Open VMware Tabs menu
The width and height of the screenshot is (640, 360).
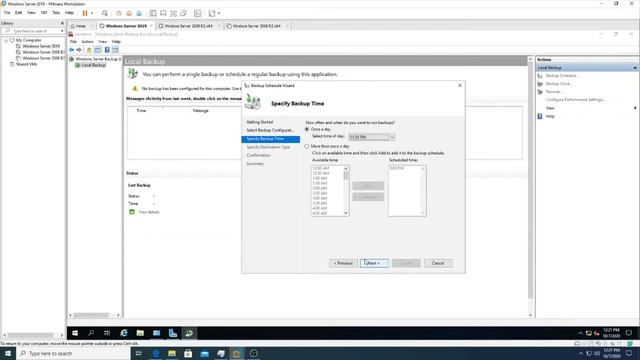pos(56,13)
